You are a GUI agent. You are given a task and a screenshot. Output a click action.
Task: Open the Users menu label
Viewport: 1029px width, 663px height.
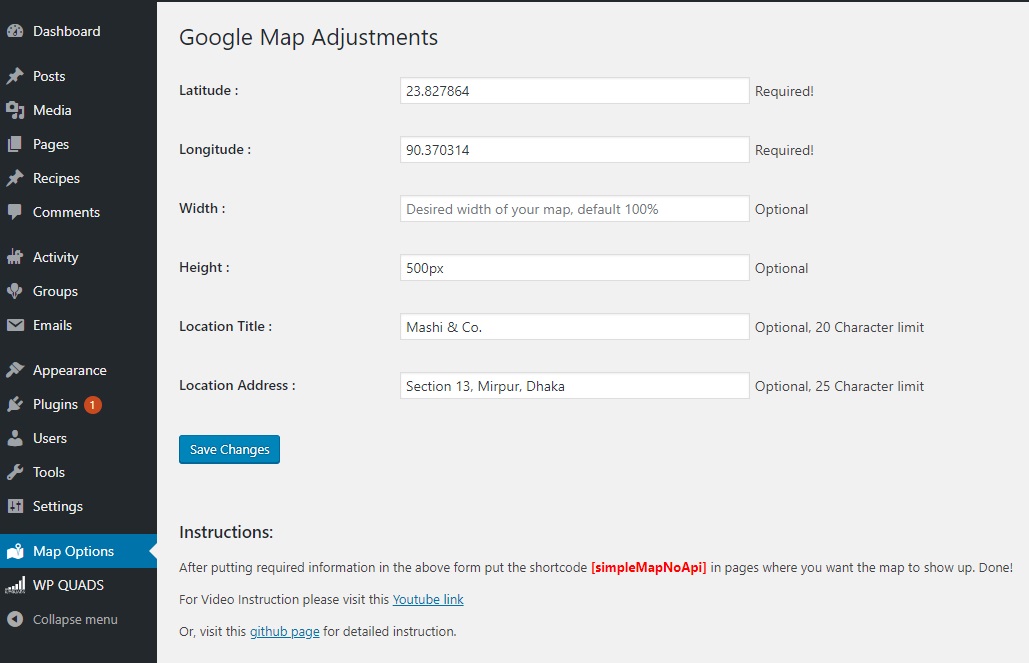click(x=50, y=438)
